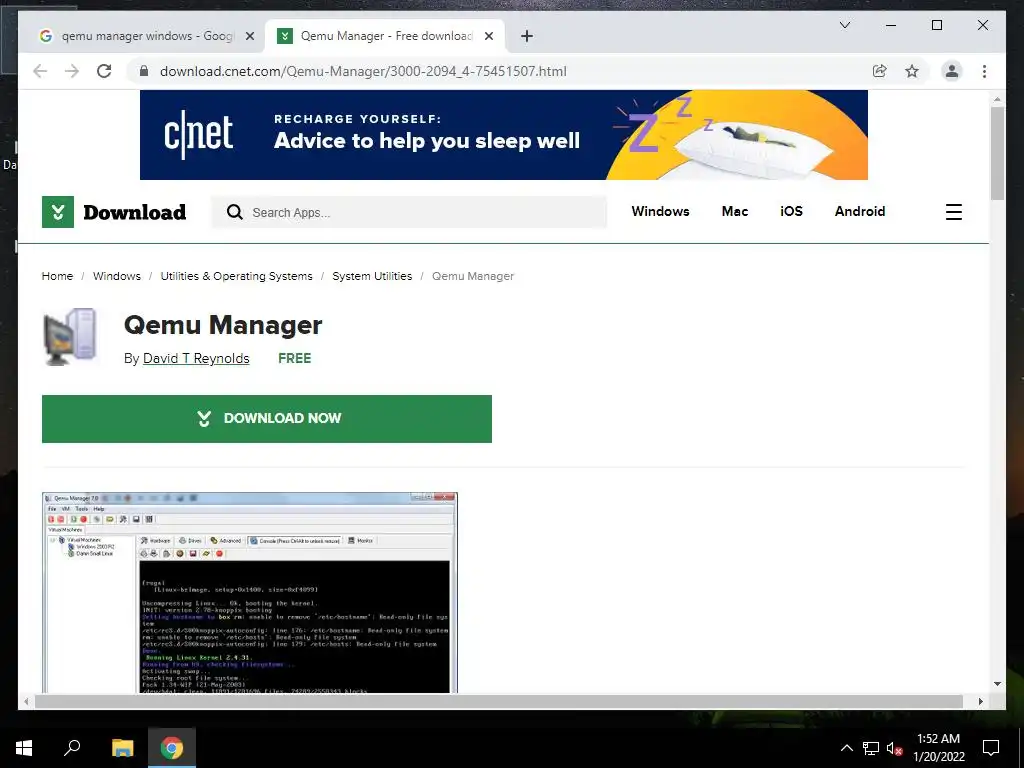
Task: Click the CNET sleep advice banner
Action: [x=504, y=135]
